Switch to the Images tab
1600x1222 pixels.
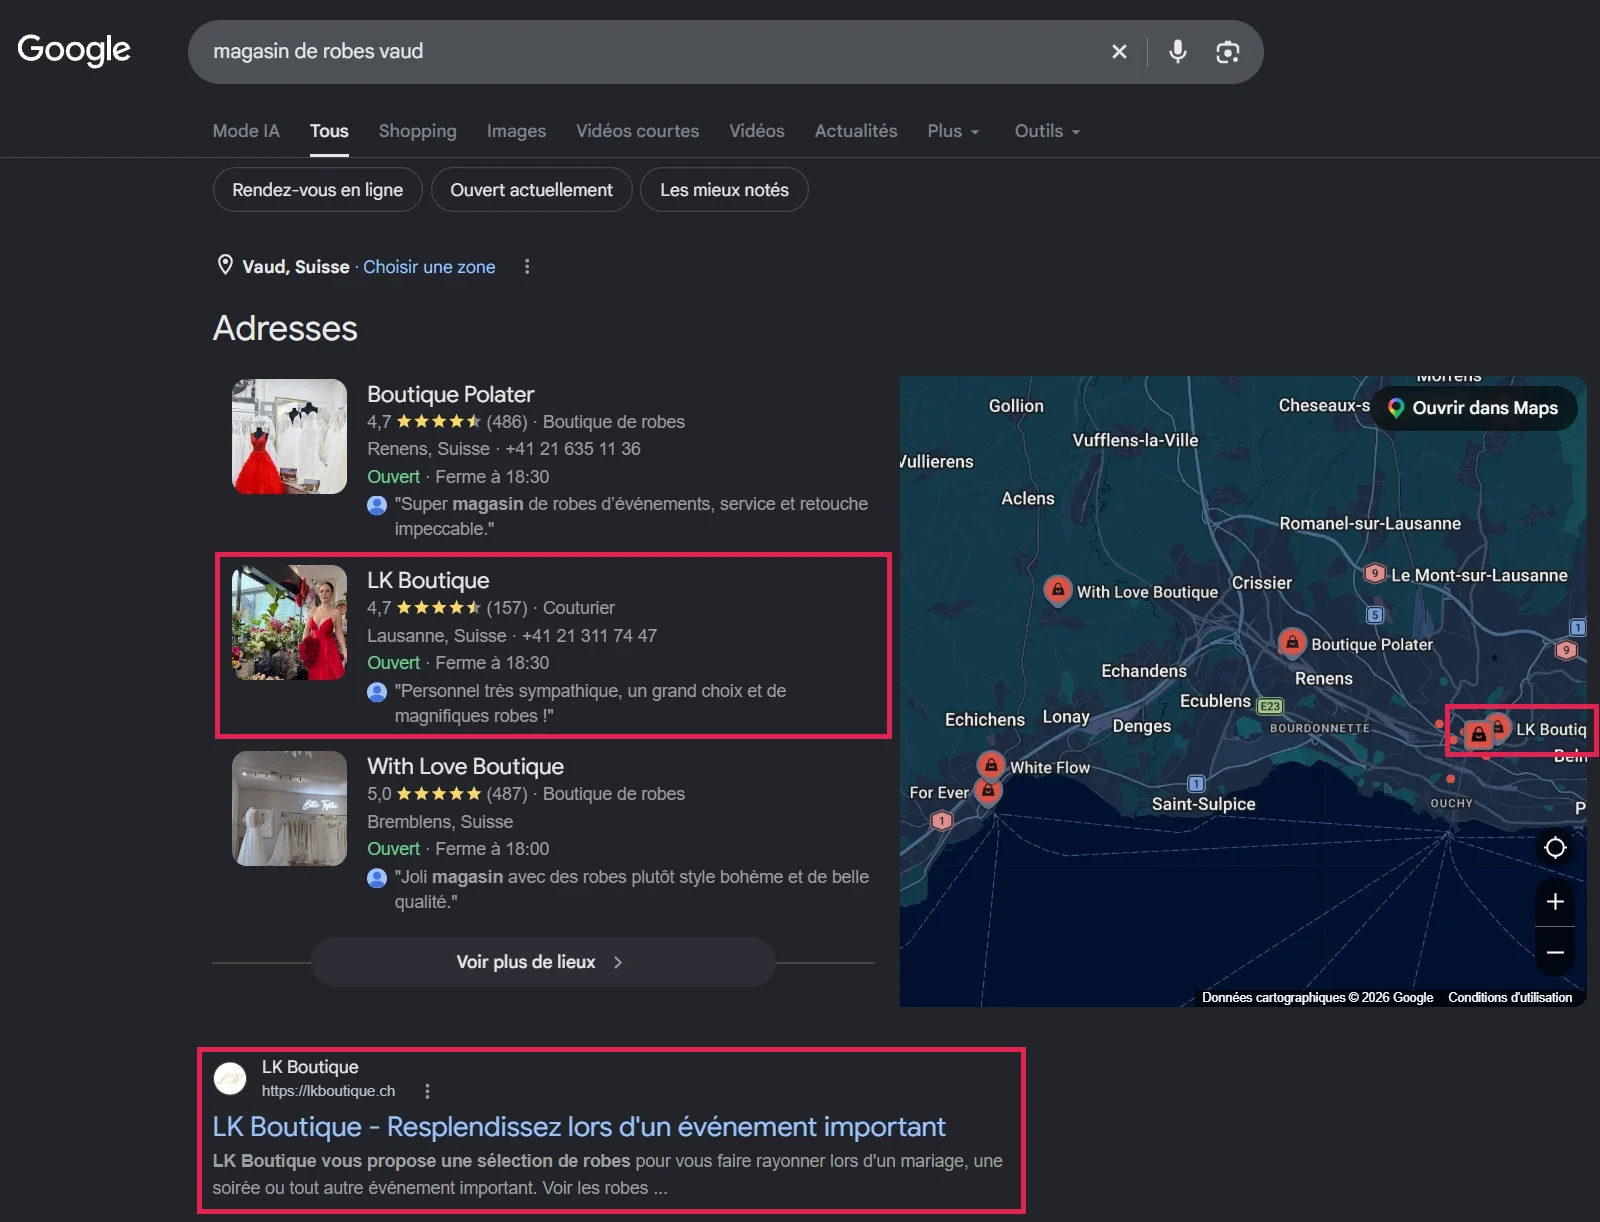(x=516, y=131)
